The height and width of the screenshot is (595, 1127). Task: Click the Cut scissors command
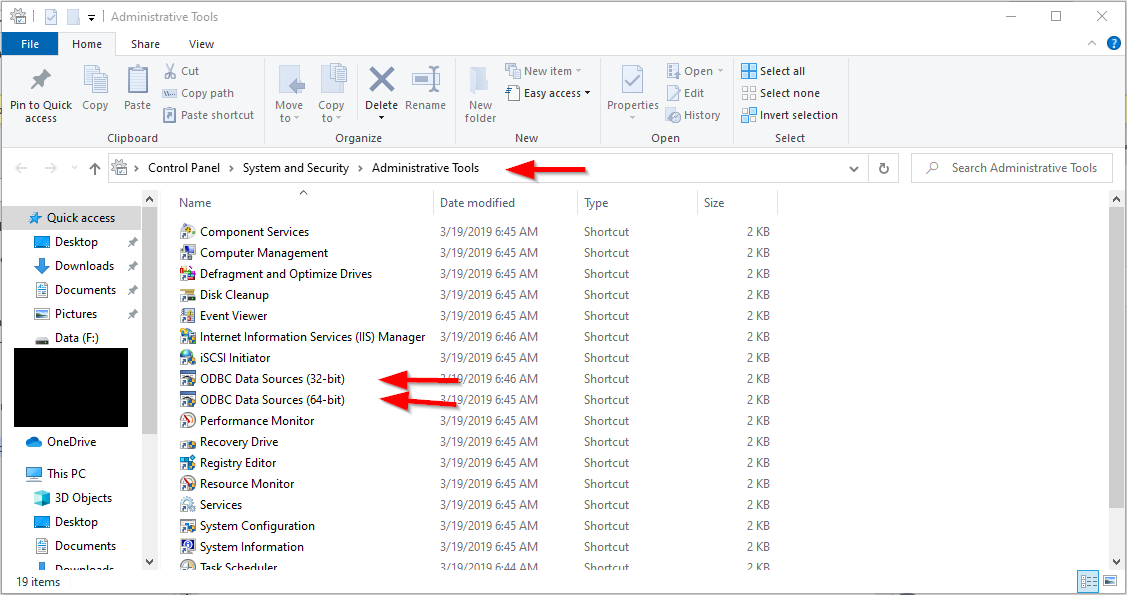181,71
